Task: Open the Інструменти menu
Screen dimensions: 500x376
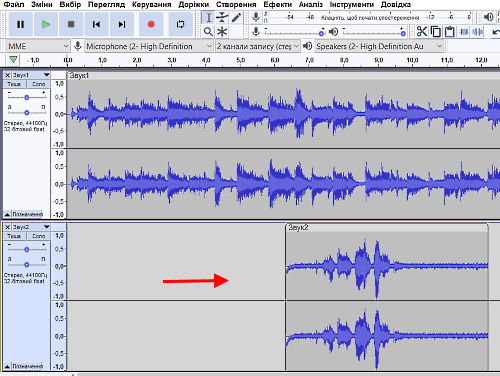Action: pyautogui.click(x=352, y=5)
